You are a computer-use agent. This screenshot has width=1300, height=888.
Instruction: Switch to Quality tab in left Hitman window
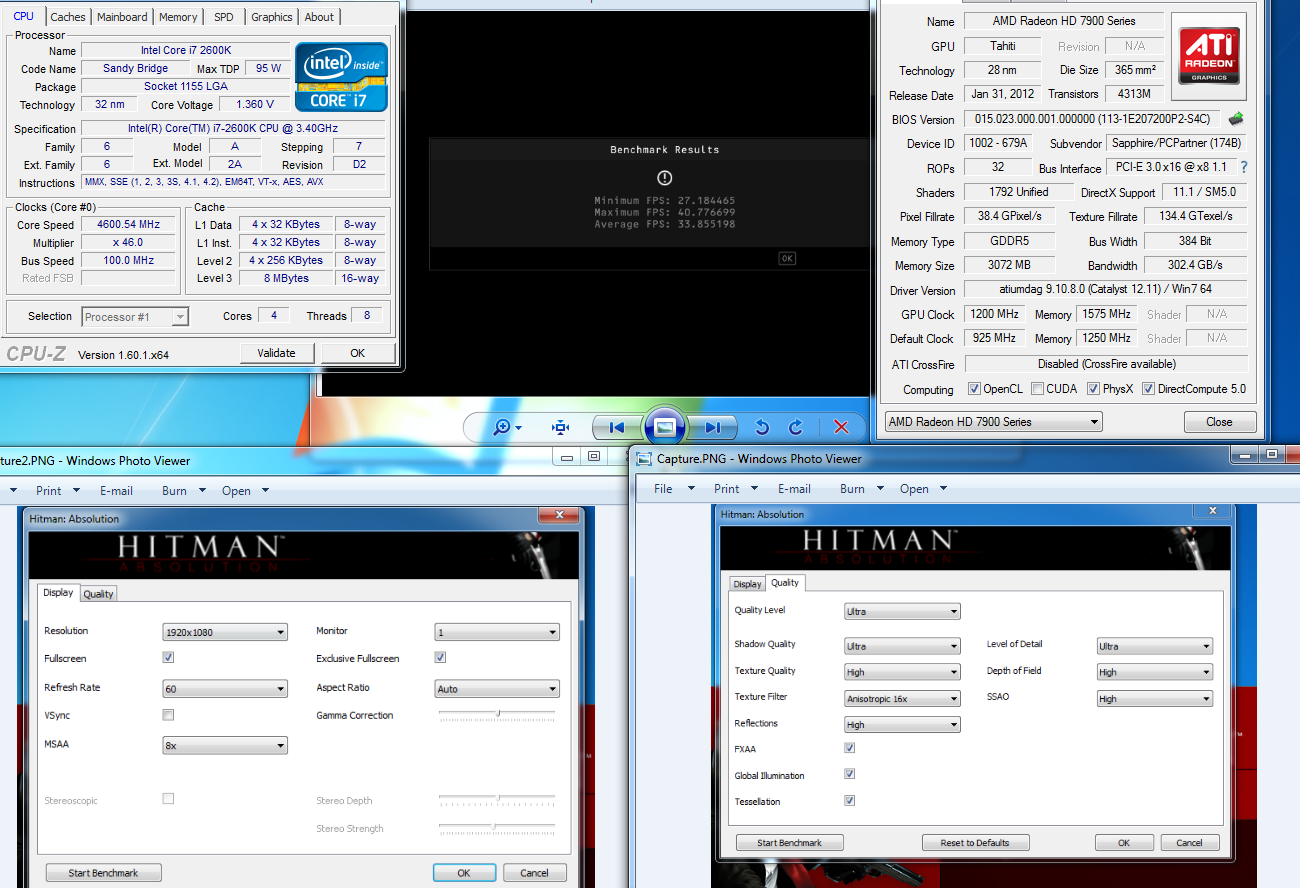coord(98,594)
